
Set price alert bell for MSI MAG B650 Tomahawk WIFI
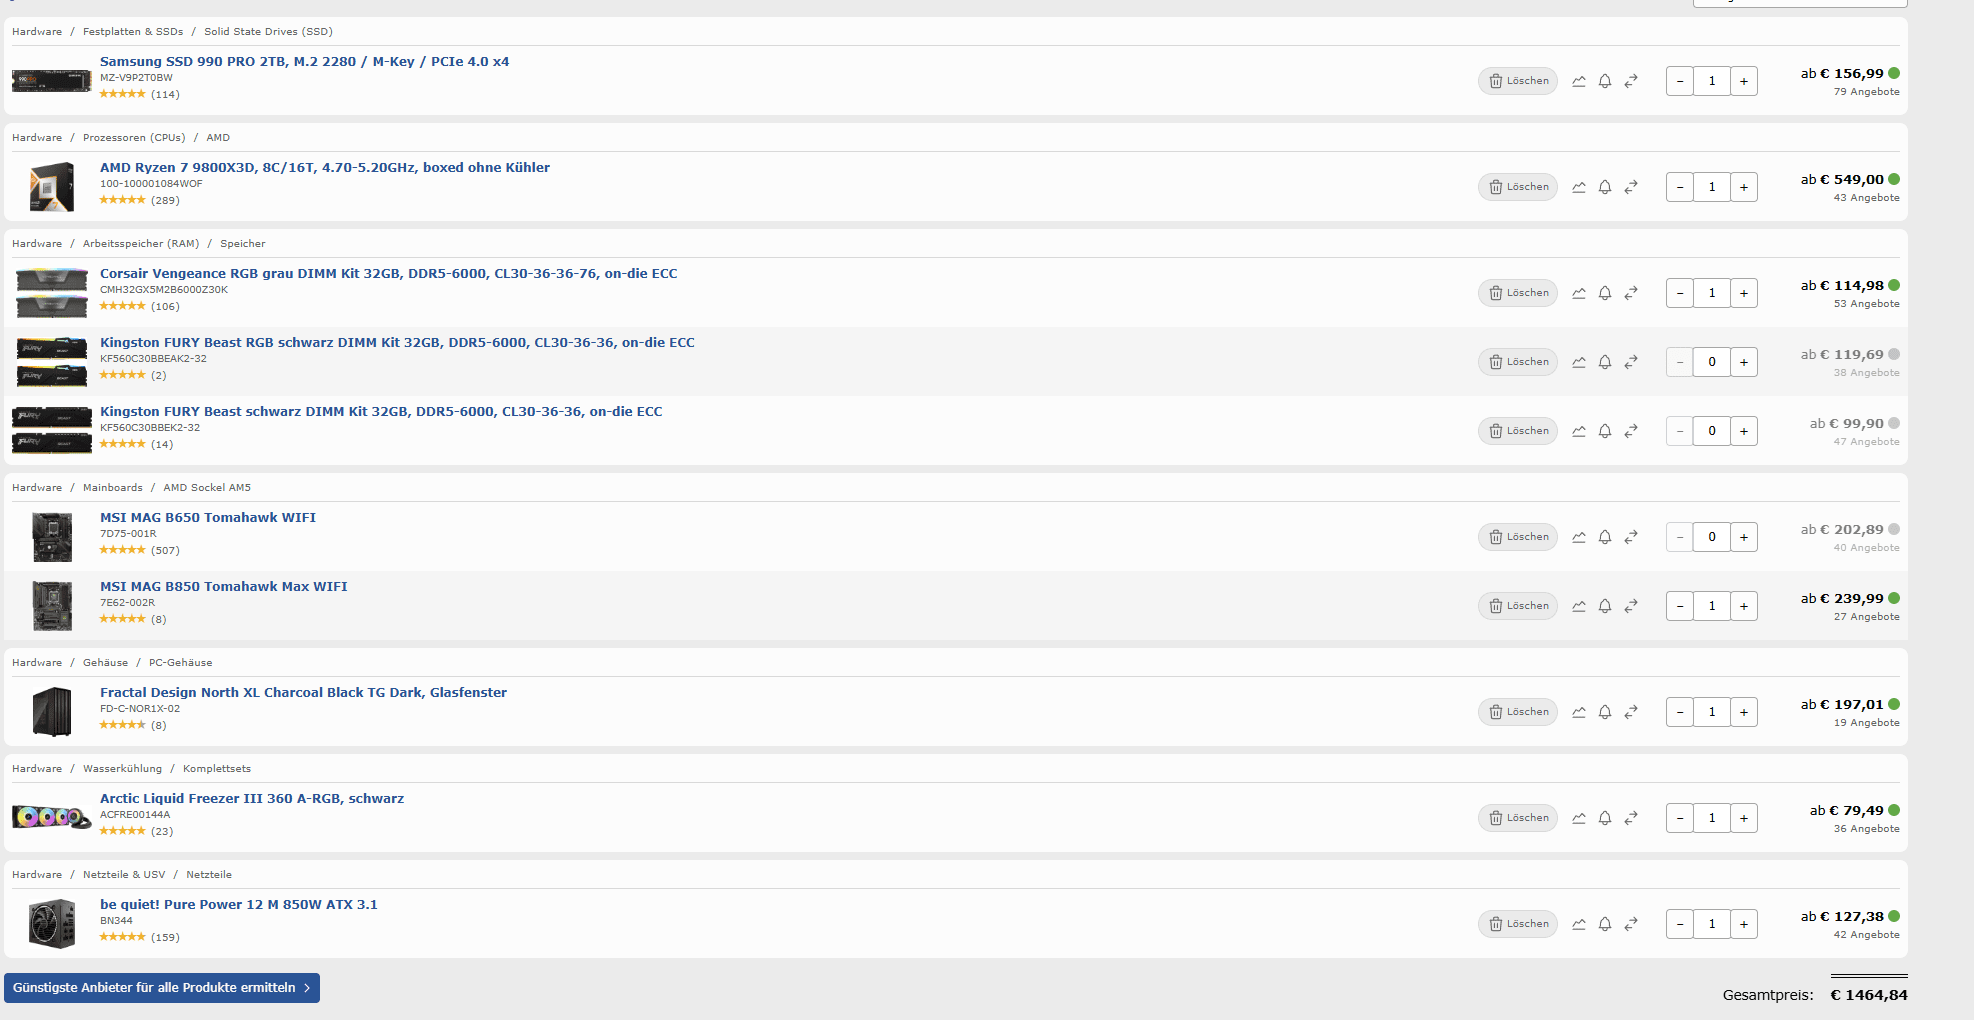1605,537
